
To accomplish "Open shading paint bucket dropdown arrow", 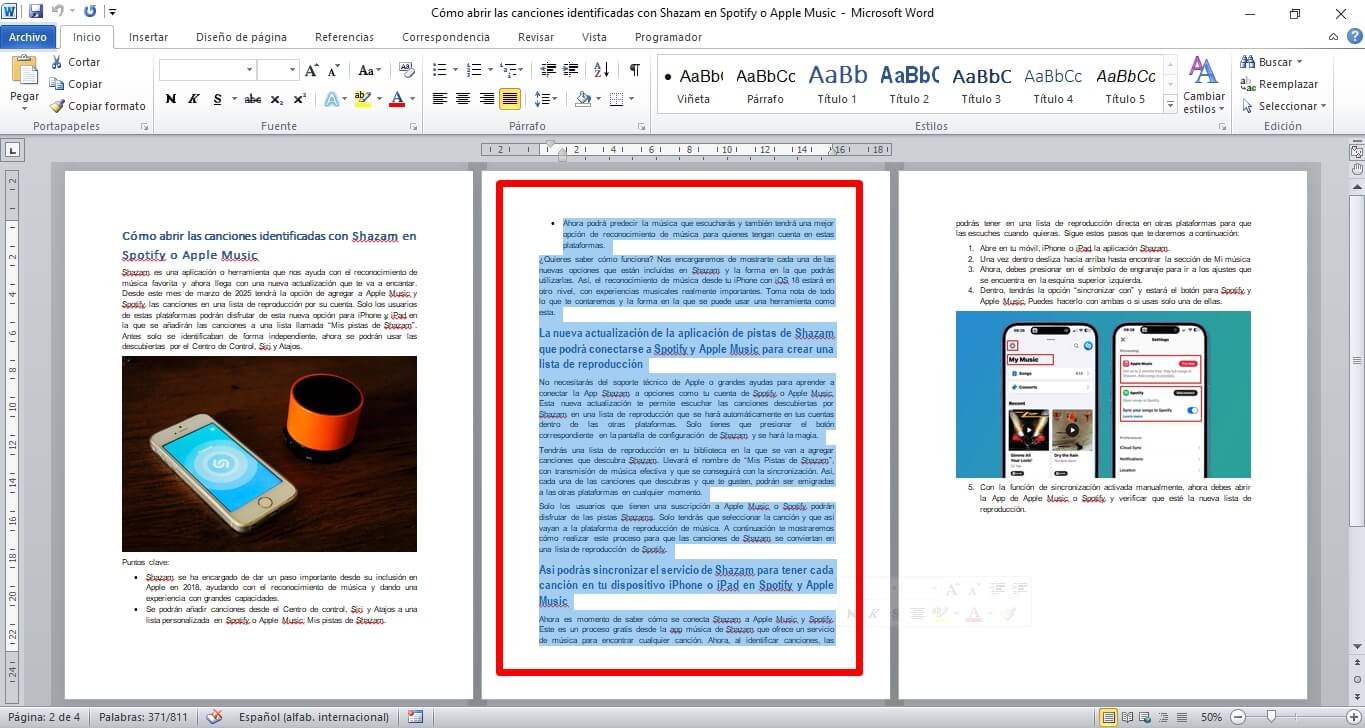I will (599, 99).
